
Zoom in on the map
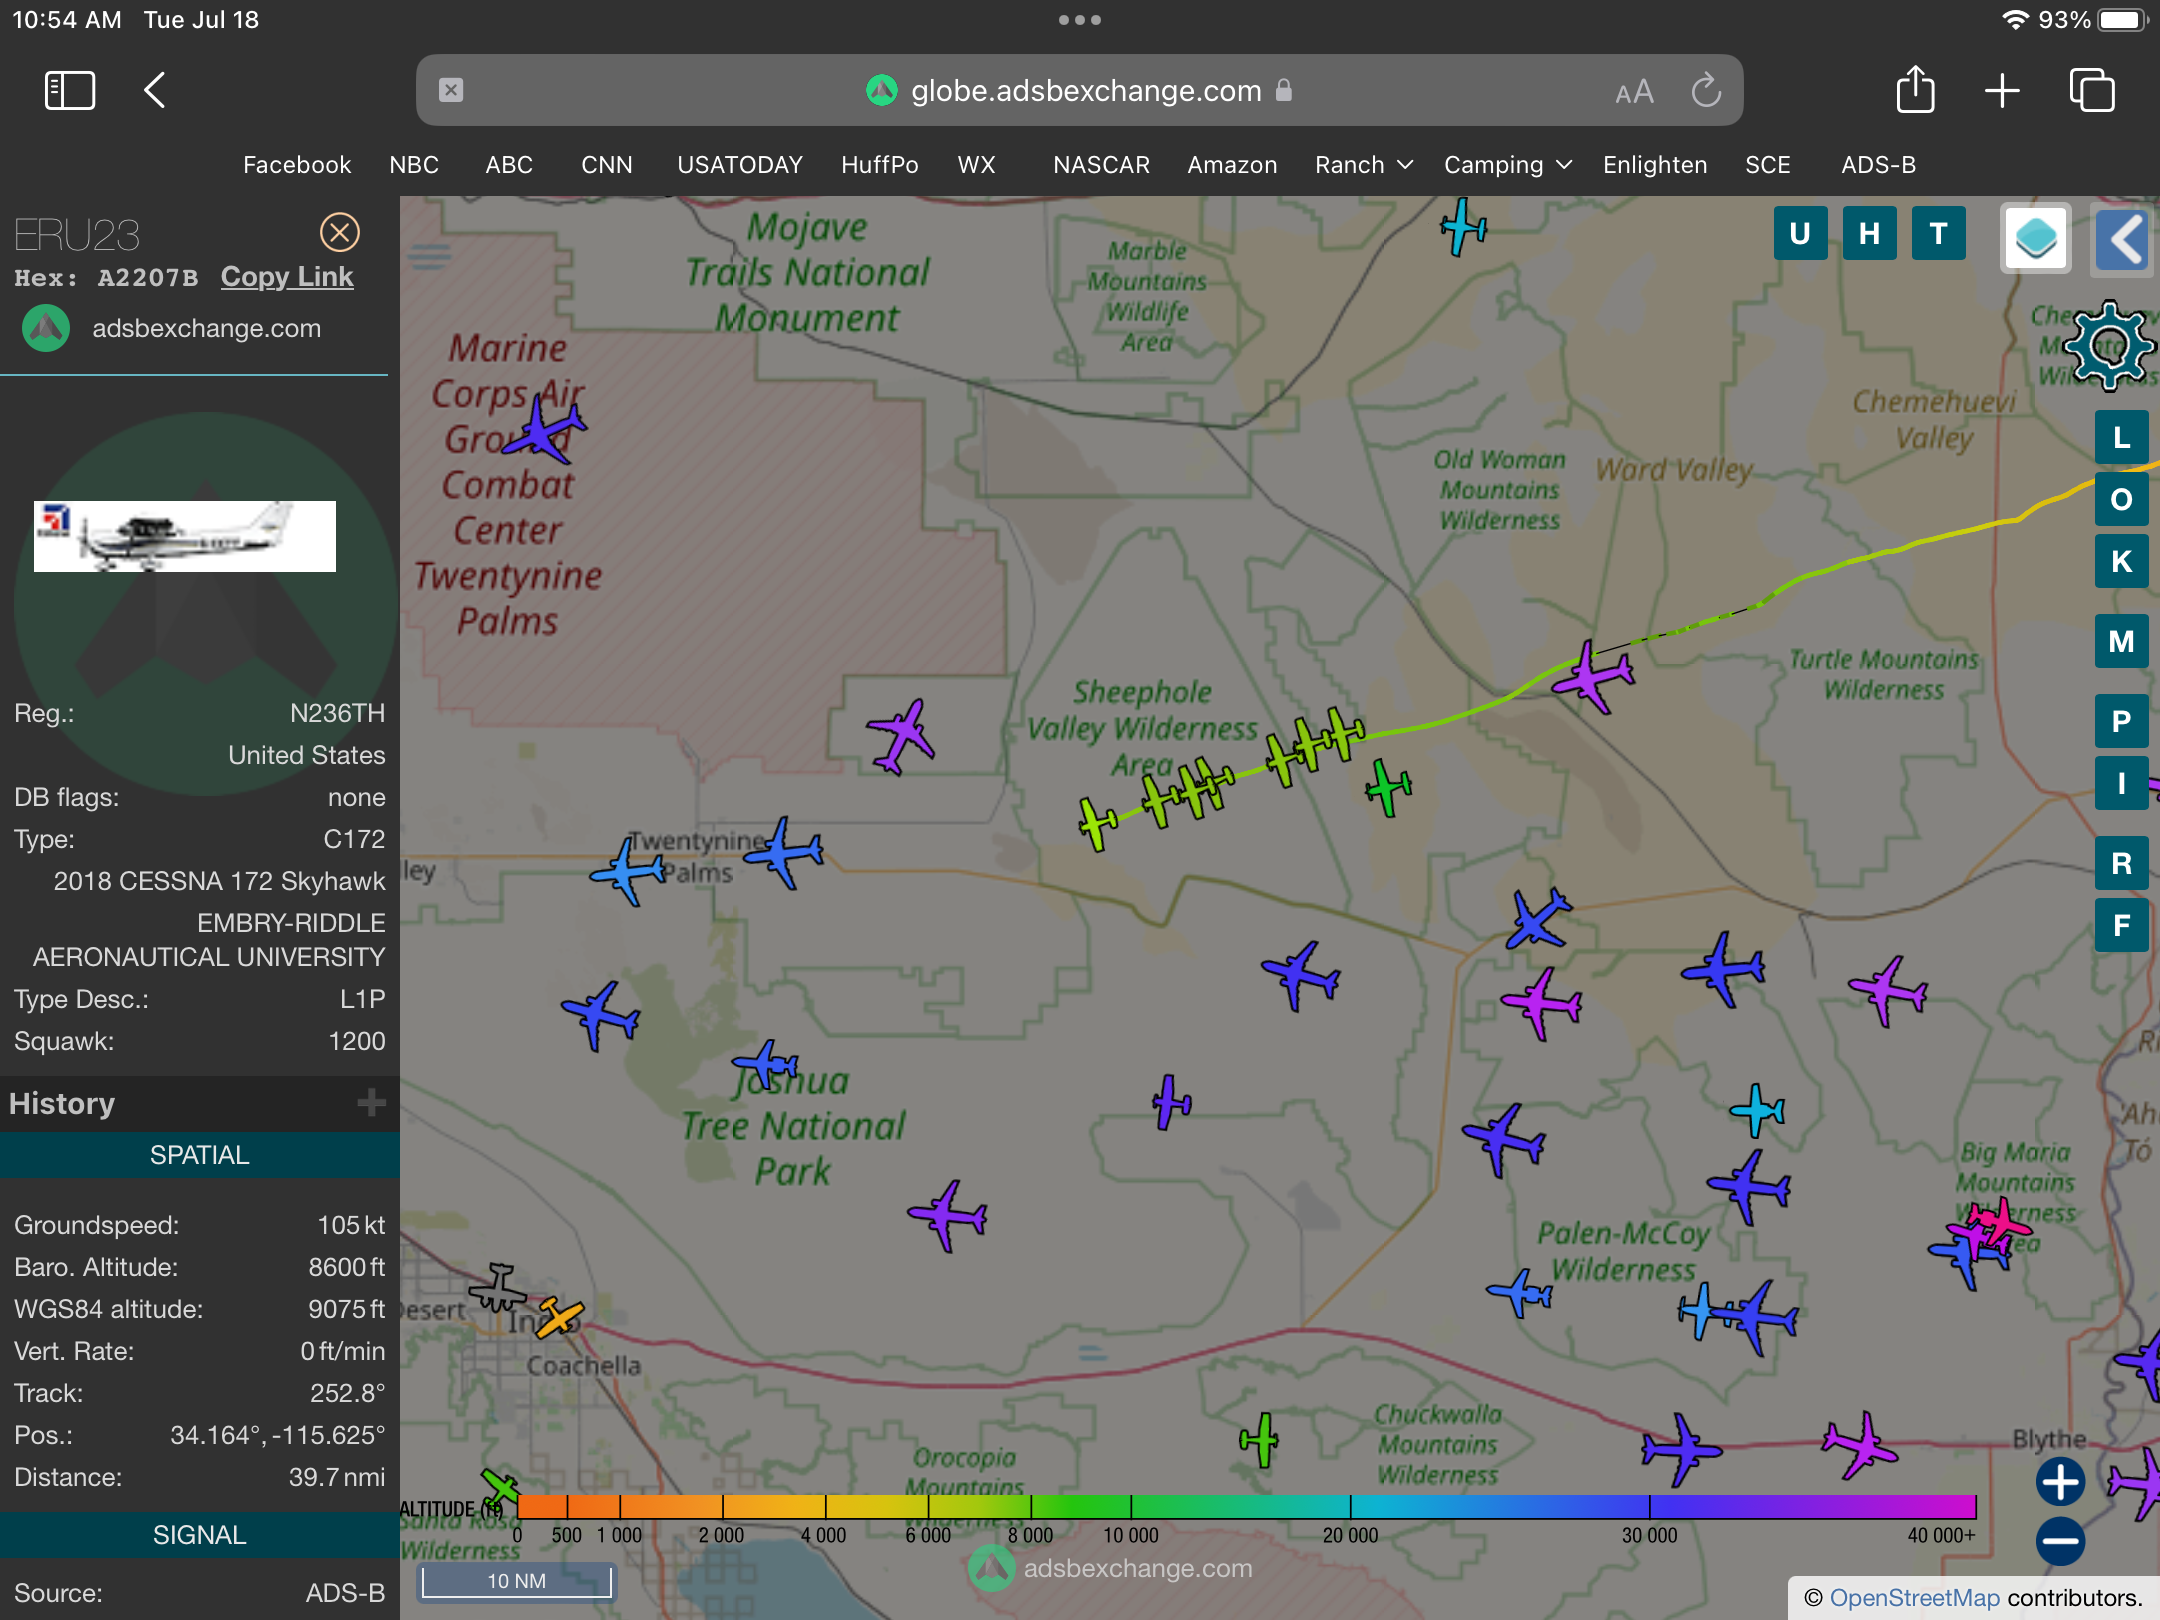click(2060, 1481)
